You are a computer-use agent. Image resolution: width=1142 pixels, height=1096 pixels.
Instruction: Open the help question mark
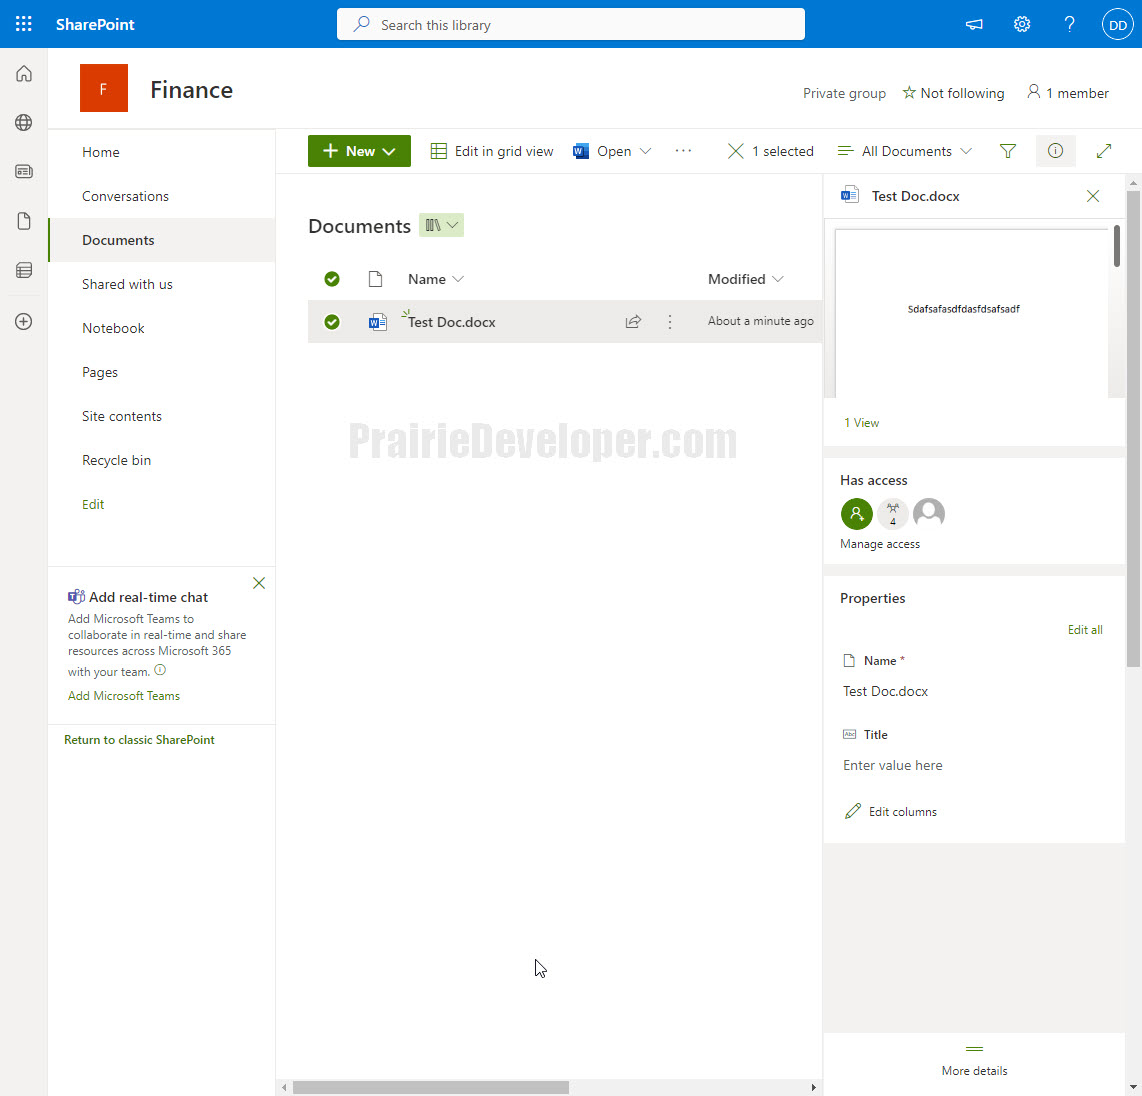click(x=1069, y=24)
